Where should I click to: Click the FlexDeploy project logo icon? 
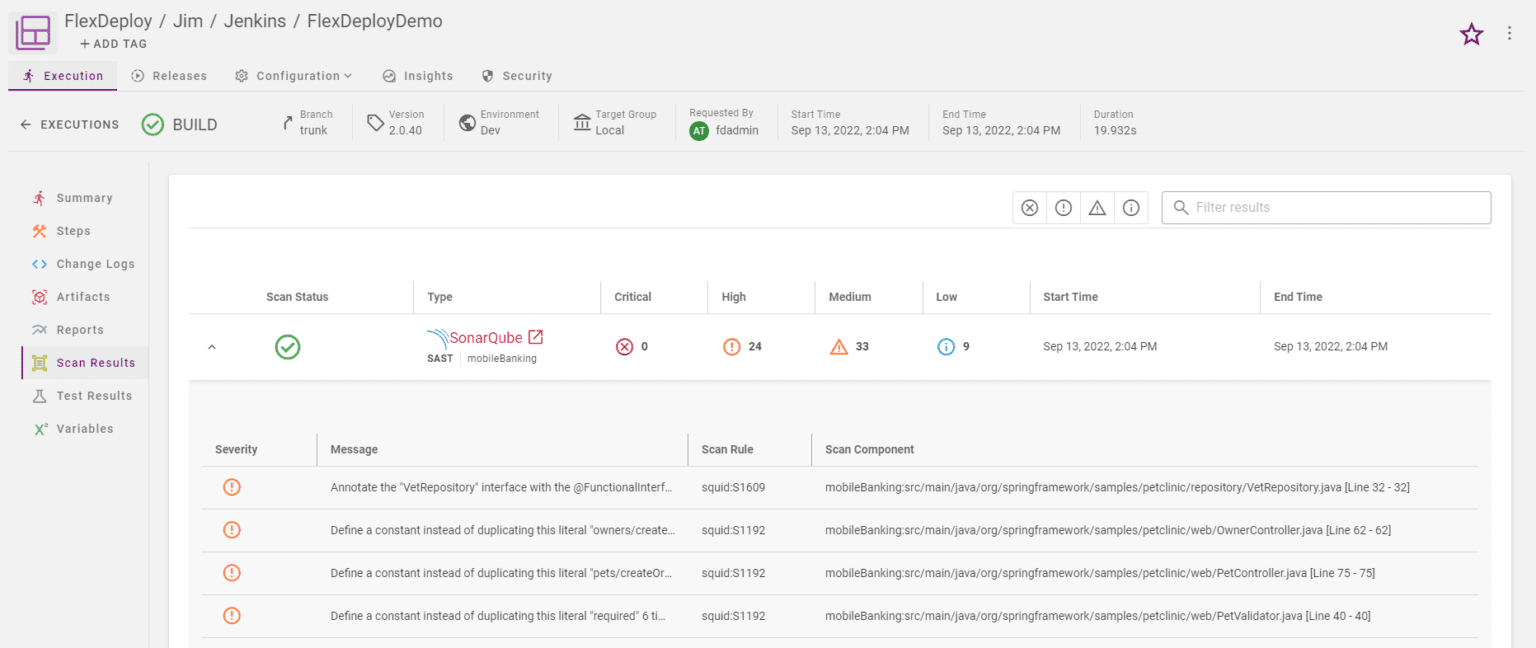[32, 31]
